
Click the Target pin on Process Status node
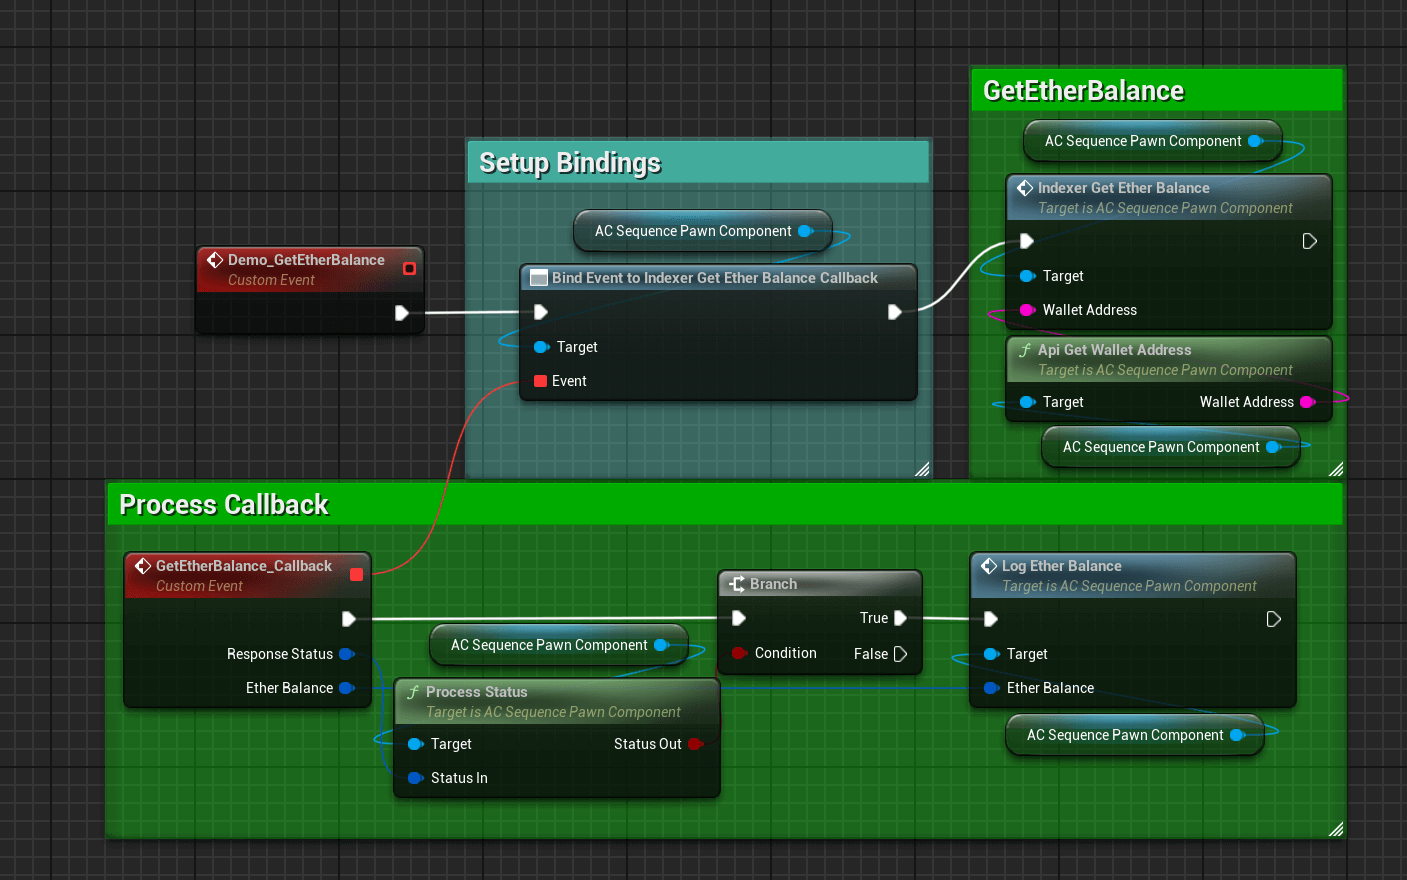416,744
